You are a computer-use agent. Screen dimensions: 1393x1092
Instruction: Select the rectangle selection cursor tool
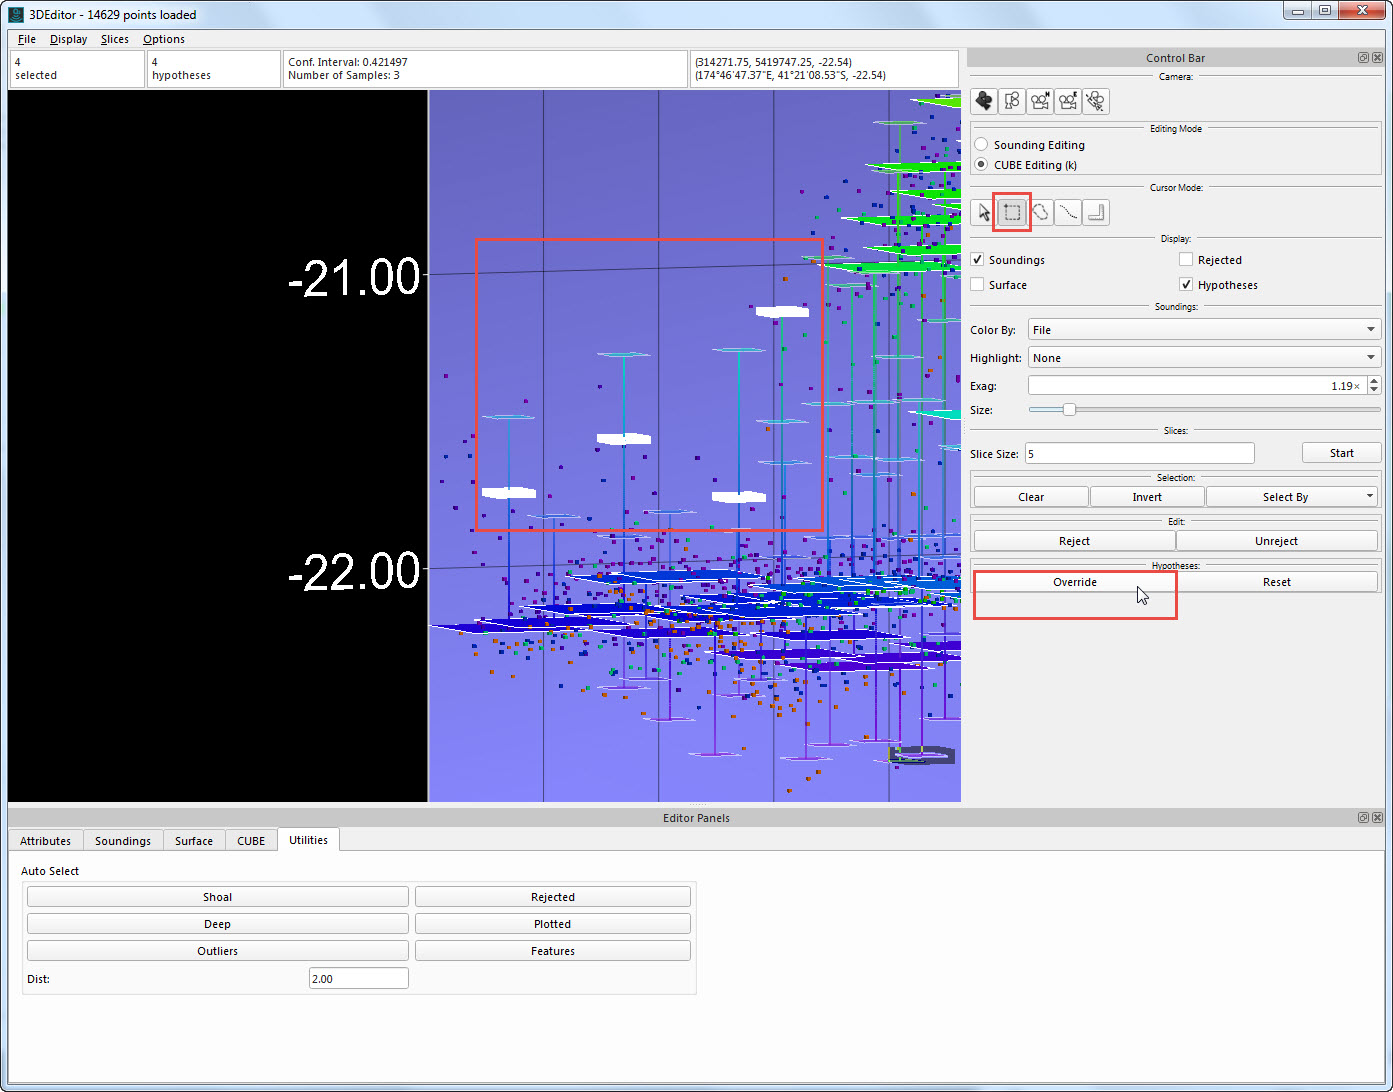pos(1012,212)
